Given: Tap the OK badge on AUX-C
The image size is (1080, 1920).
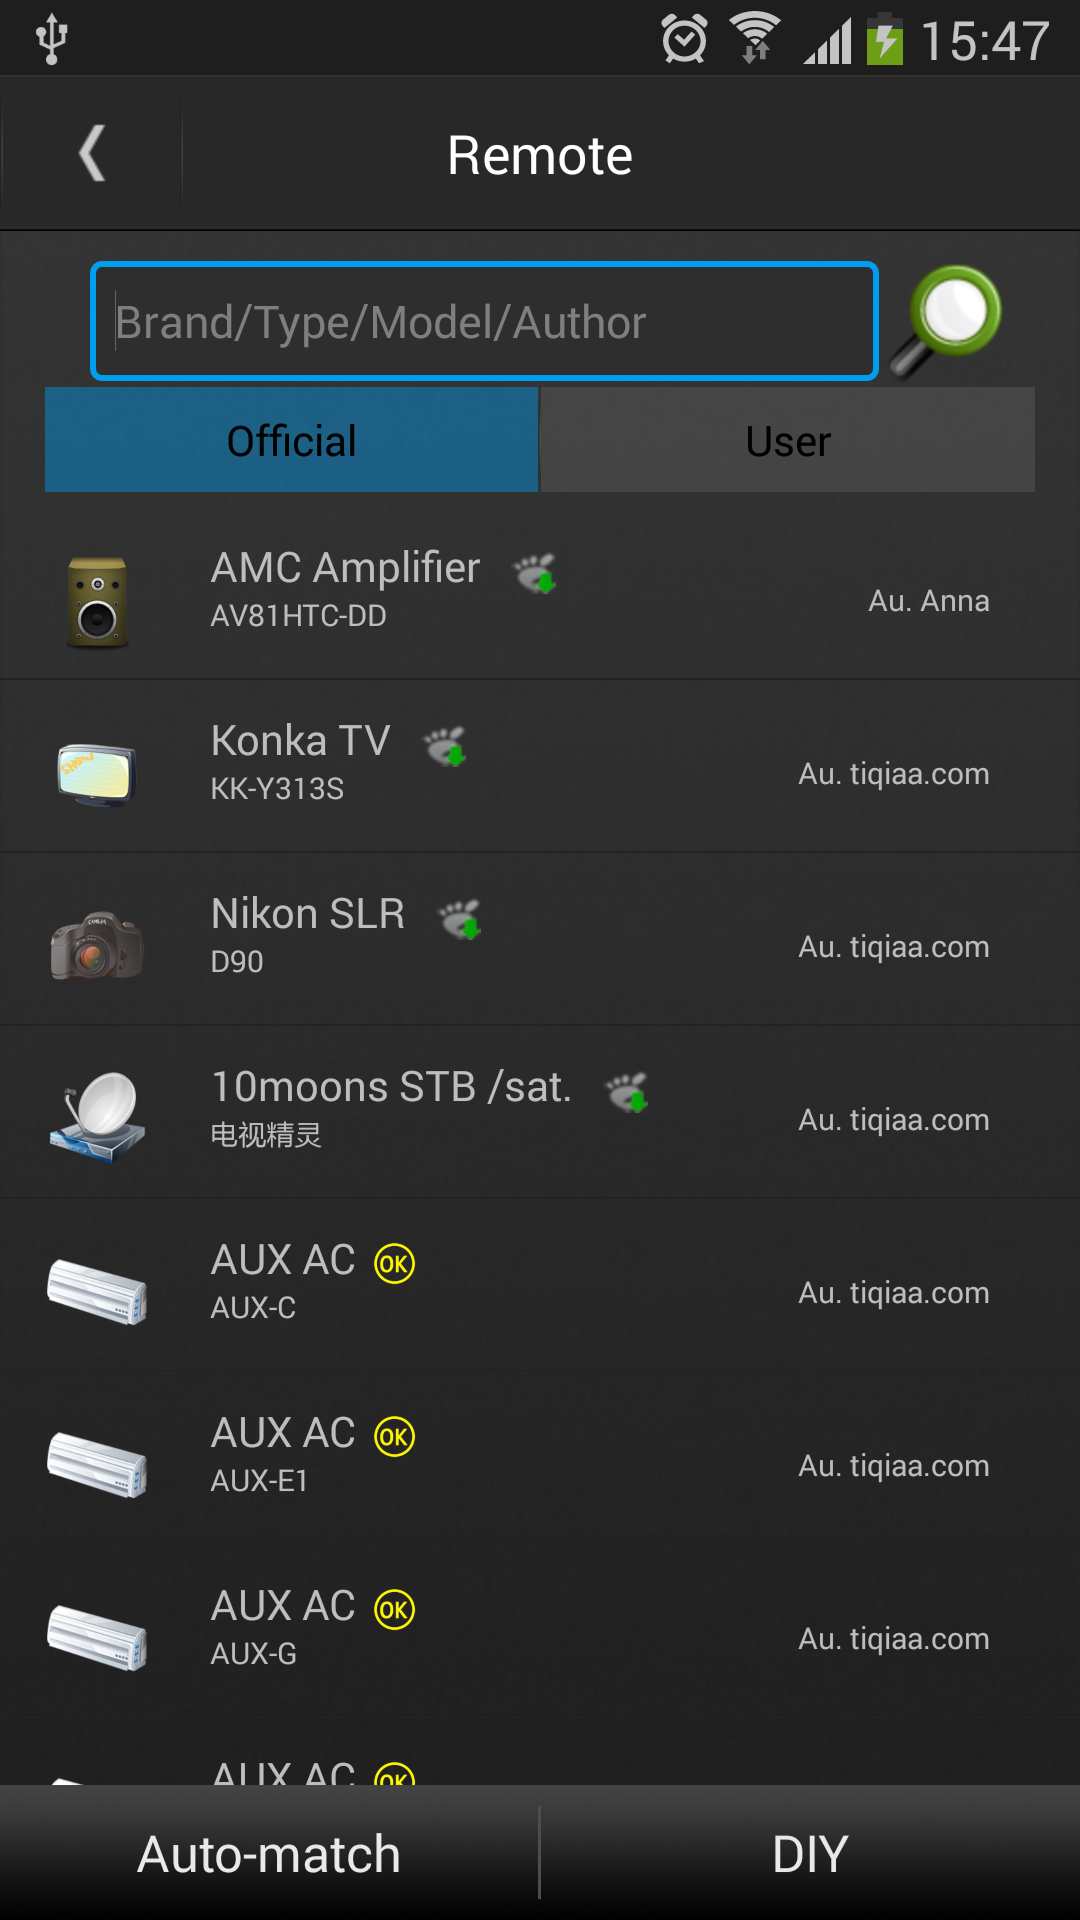Looking at the screenshot, I should pos(394,1264).
